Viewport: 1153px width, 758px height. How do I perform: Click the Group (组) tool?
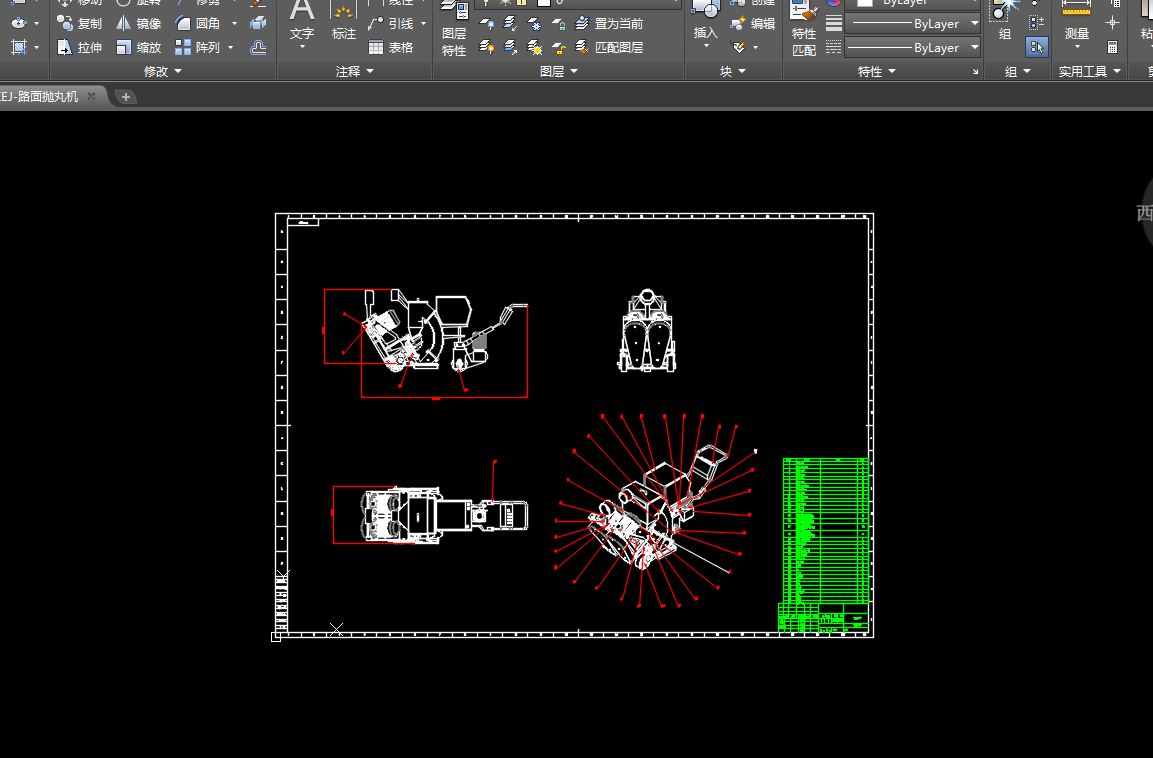pyautogui.click(x=1004, y=21)
